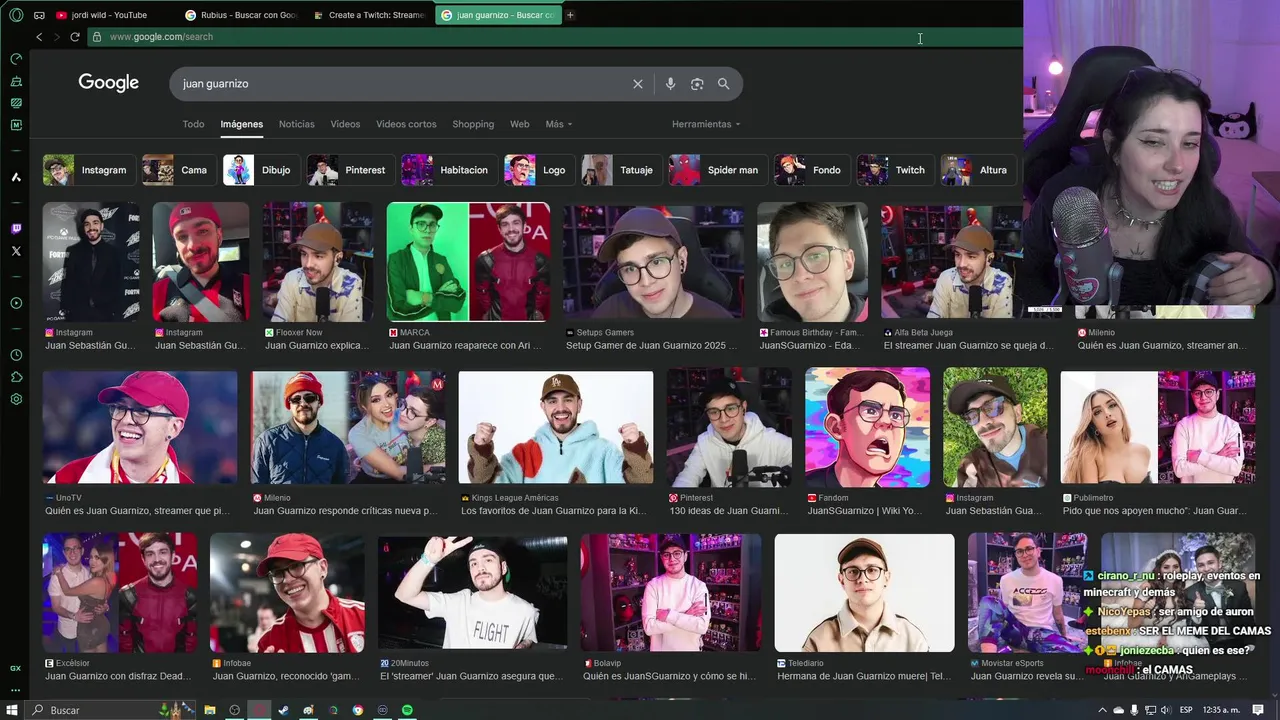Open Fandom 'JuanSGuarnizo | Wiki' image
The width and height of the screenshot is (1280, 720).
867,427
